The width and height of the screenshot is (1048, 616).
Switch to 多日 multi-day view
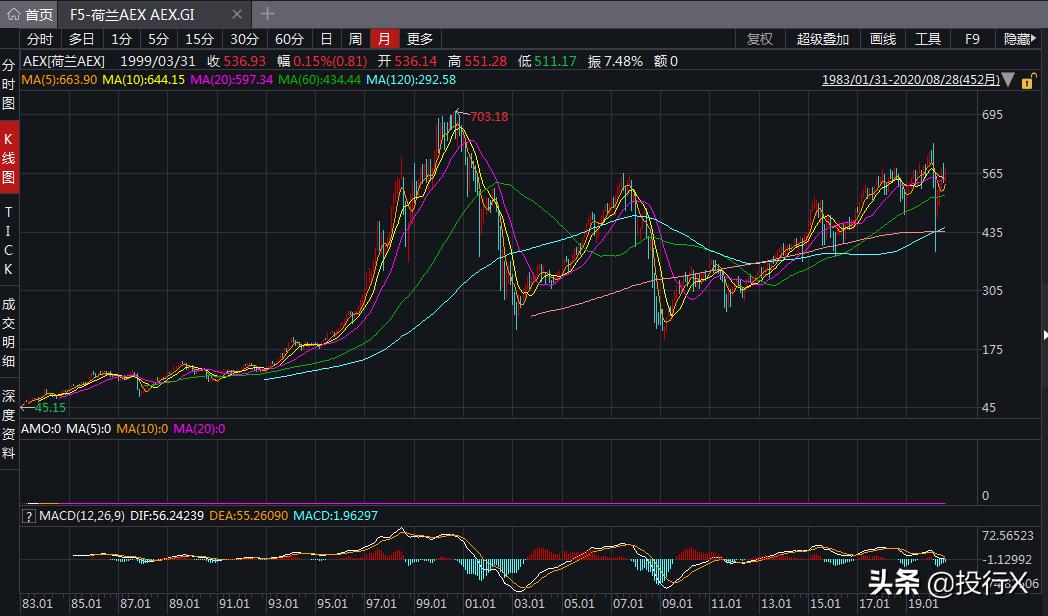(82, 39)
